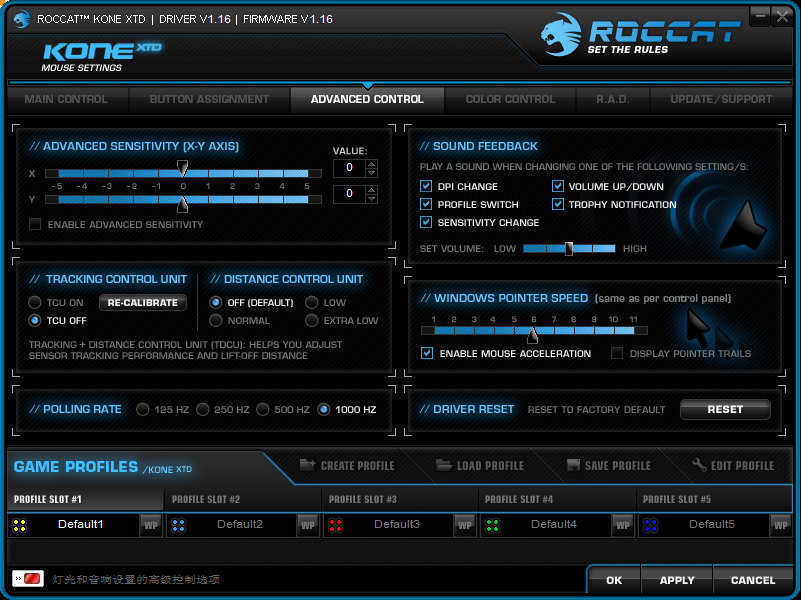801x600 pixels.
Task: Uncheck DPI Change sound feedback
Action: 426,186
